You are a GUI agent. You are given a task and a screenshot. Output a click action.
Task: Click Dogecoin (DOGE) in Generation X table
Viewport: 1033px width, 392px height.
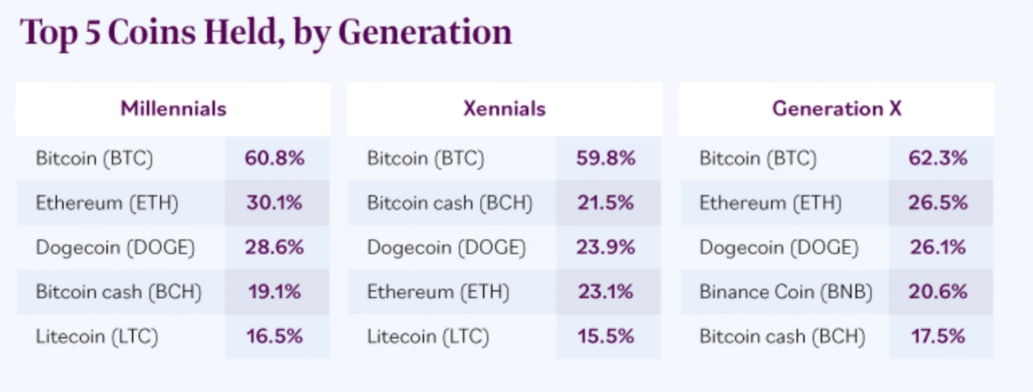[x=779, y=248]
